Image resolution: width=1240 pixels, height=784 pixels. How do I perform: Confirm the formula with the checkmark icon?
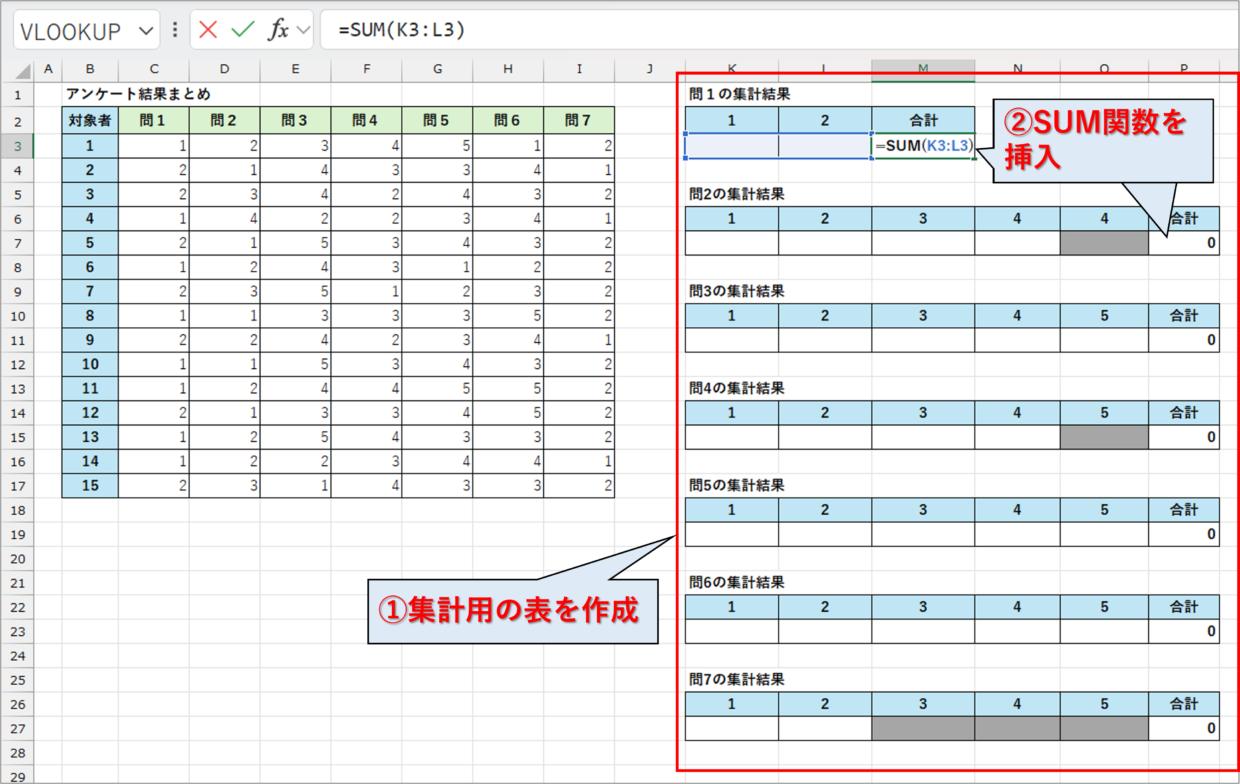[242, 30]
